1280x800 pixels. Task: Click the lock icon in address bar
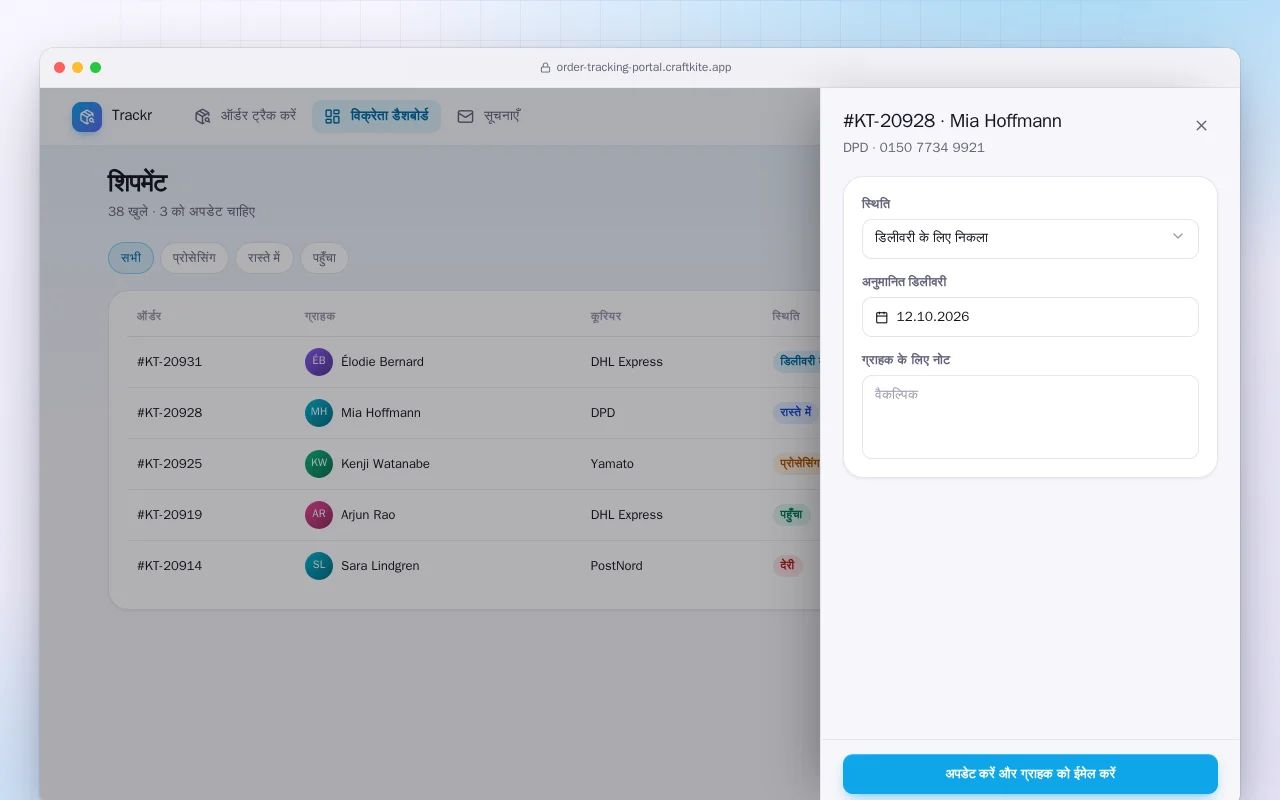click(545, 68)
